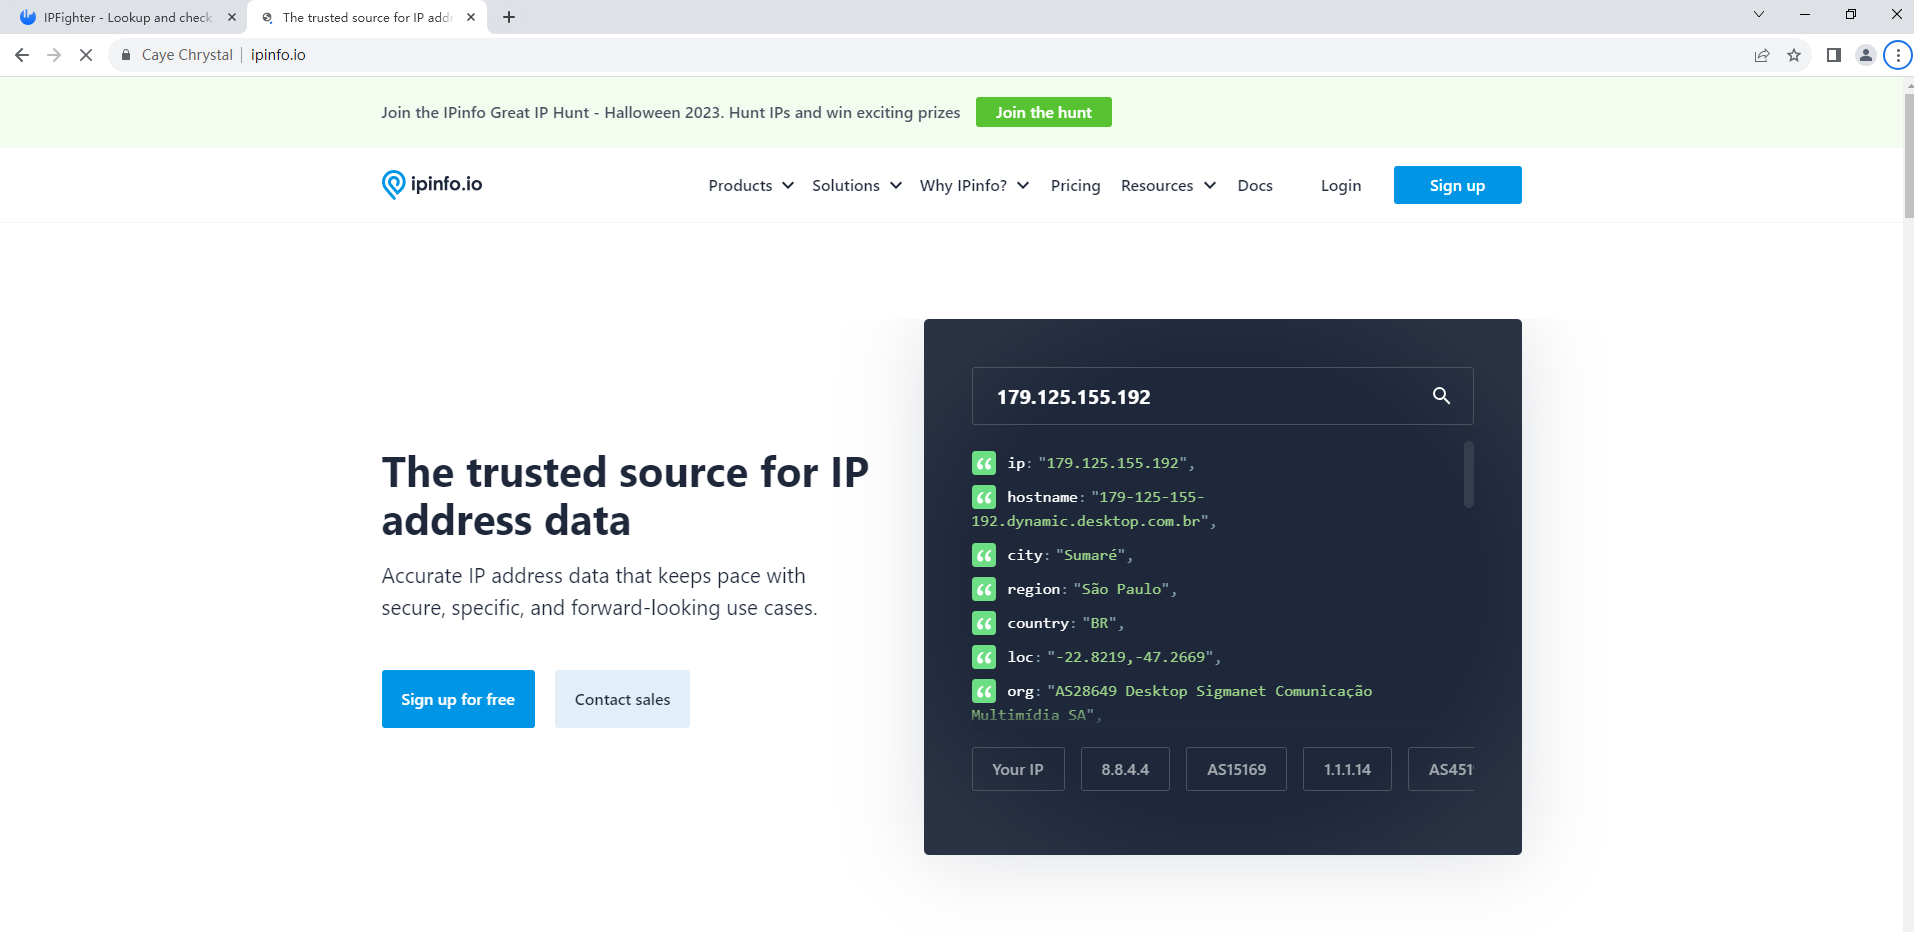Click the padlock site info icon
Viewport: 1914px width, 932px height.
(x=126, y=55)
